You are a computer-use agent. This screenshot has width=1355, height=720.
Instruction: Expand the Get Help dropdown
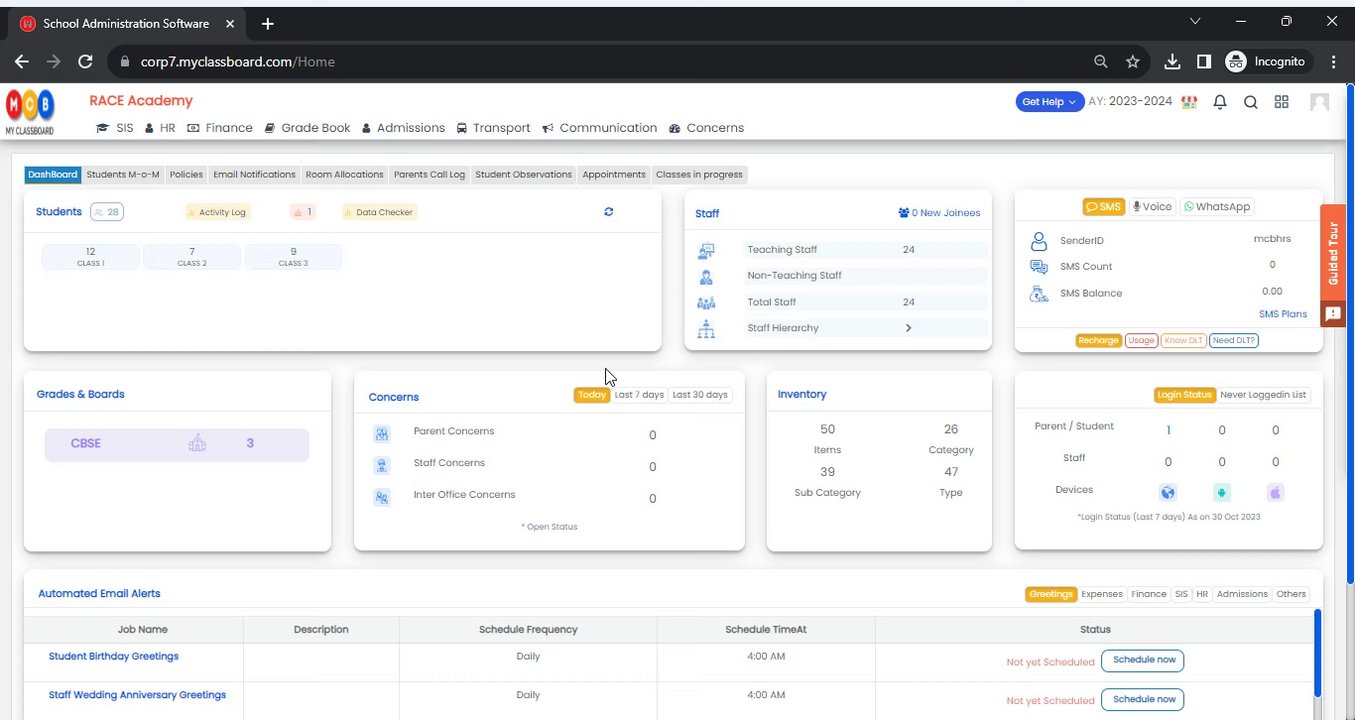pos(1050,102)
